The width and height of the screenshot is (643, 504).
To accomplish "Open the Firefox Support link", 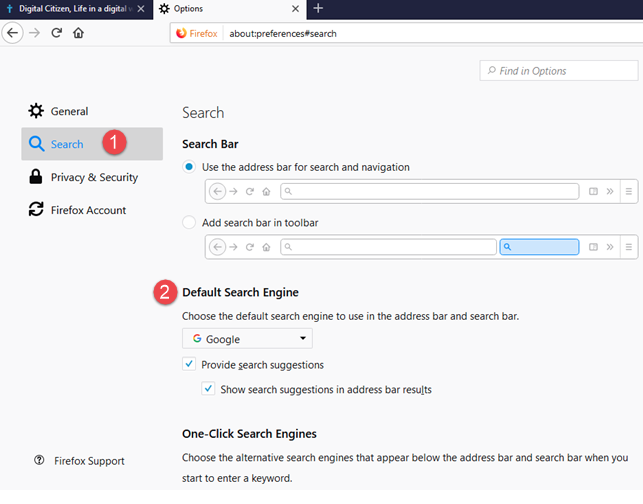I will 89,461.
